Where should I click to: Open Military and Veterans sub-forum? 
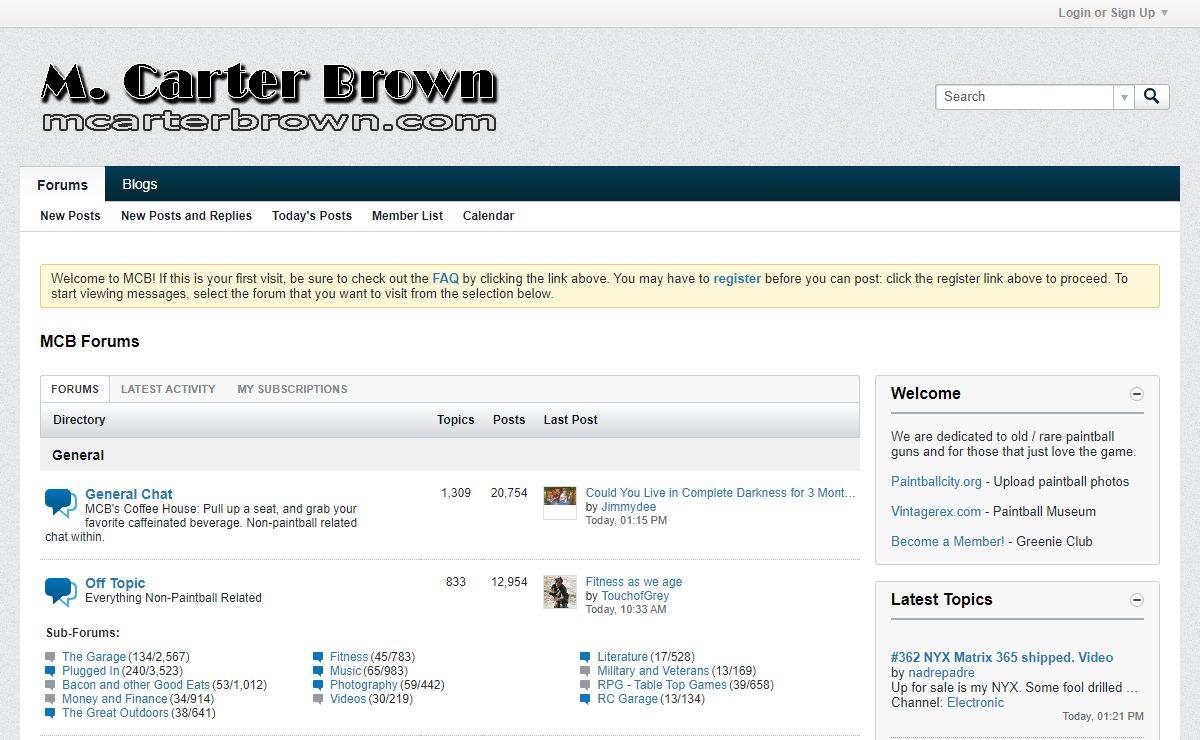pyautogui.click(x=653, y=671)
